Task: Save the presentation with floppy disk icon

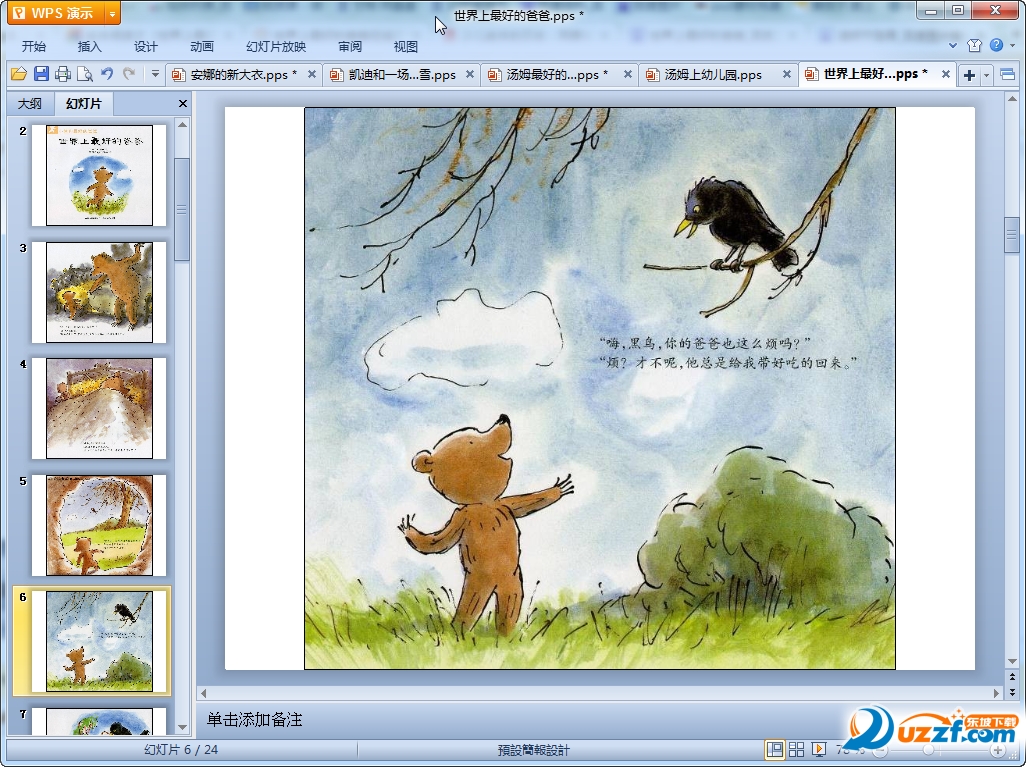Action: pos(41,74)
